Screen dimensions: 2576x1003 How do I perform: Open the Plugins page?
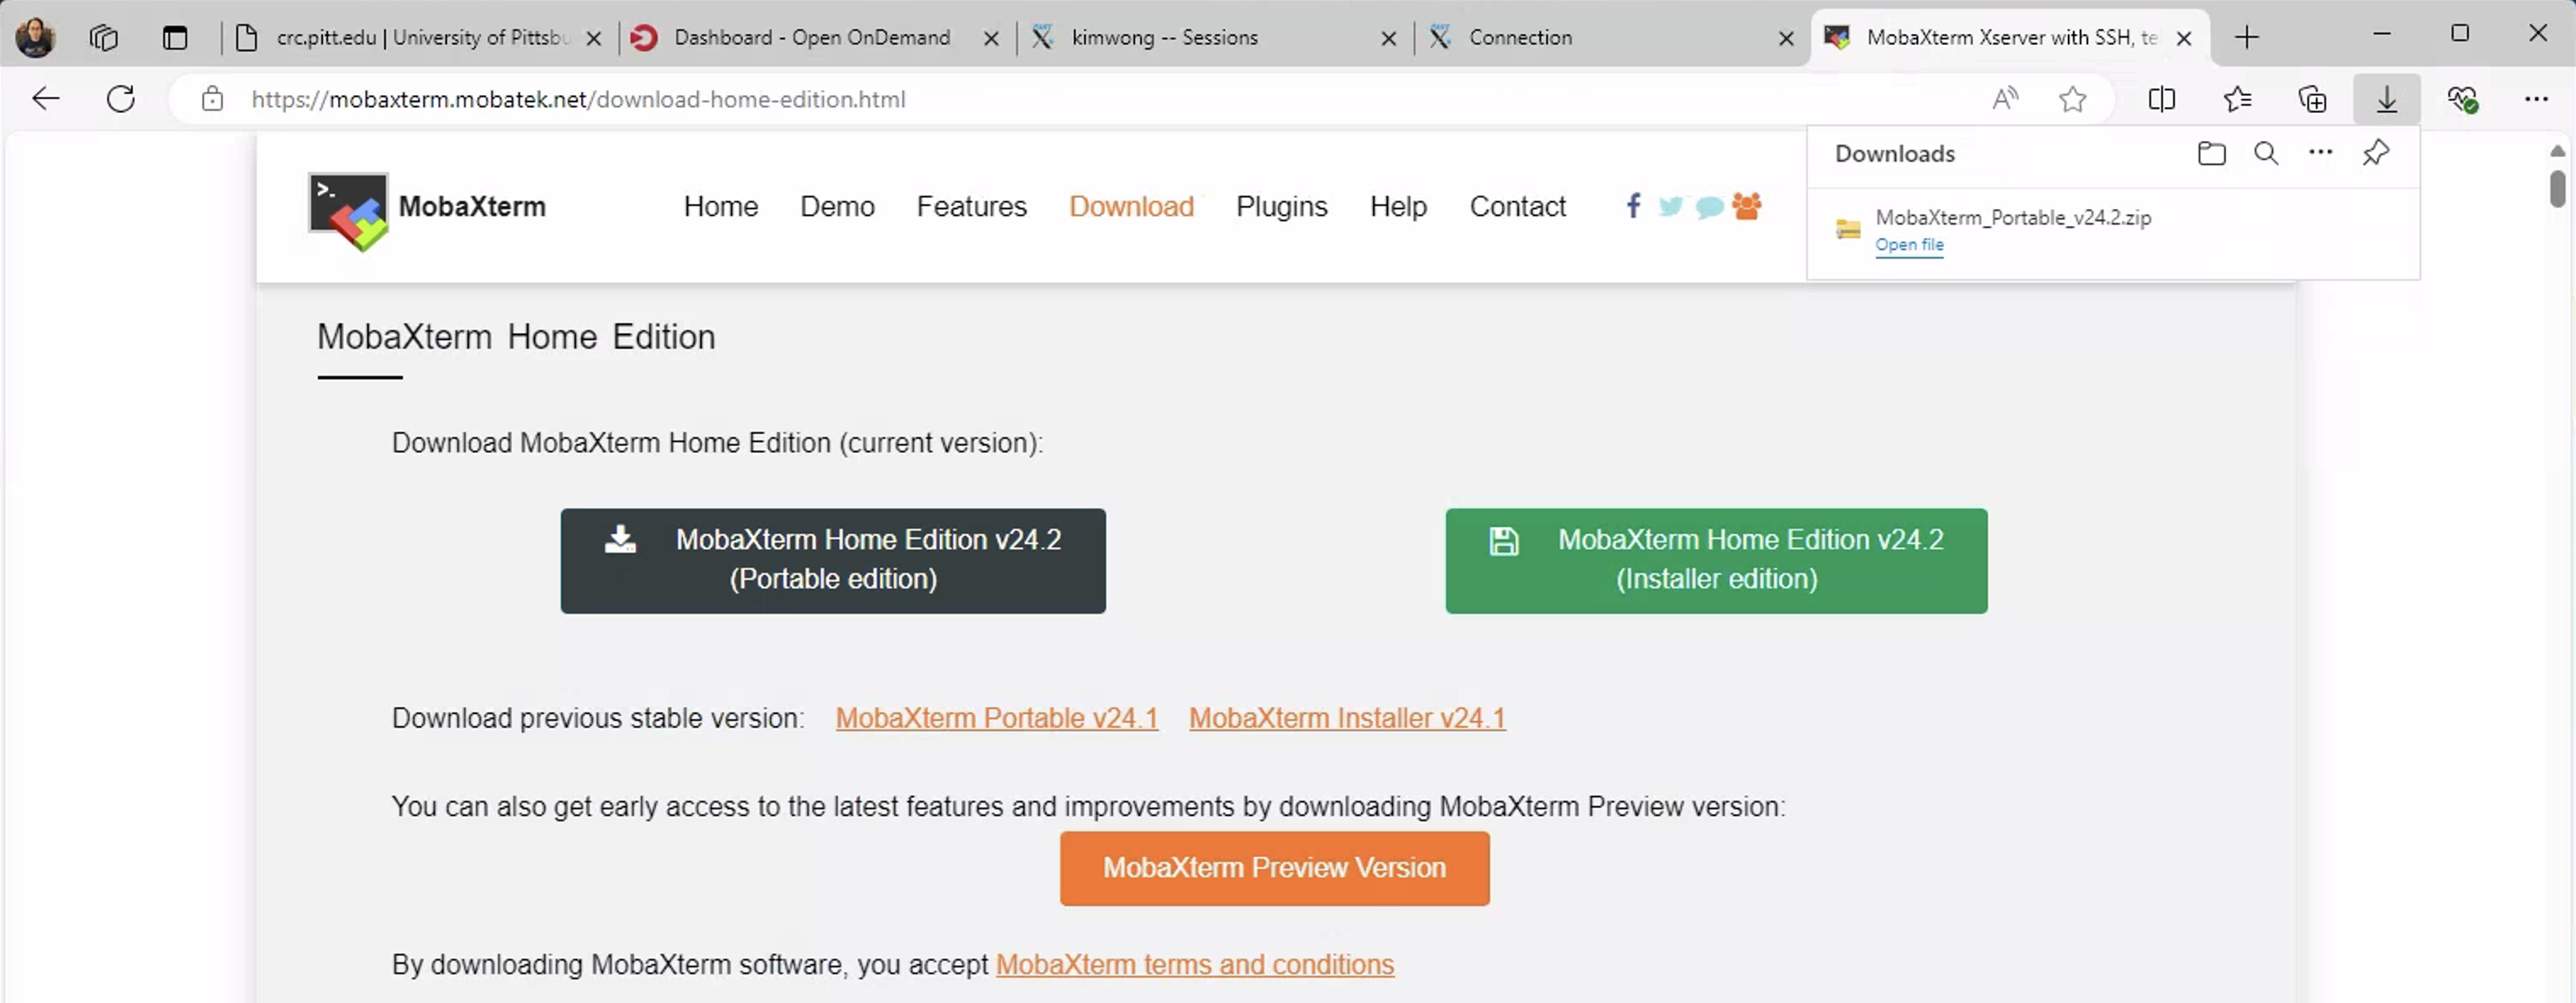pyautogui.click(x=1281, y=206)
